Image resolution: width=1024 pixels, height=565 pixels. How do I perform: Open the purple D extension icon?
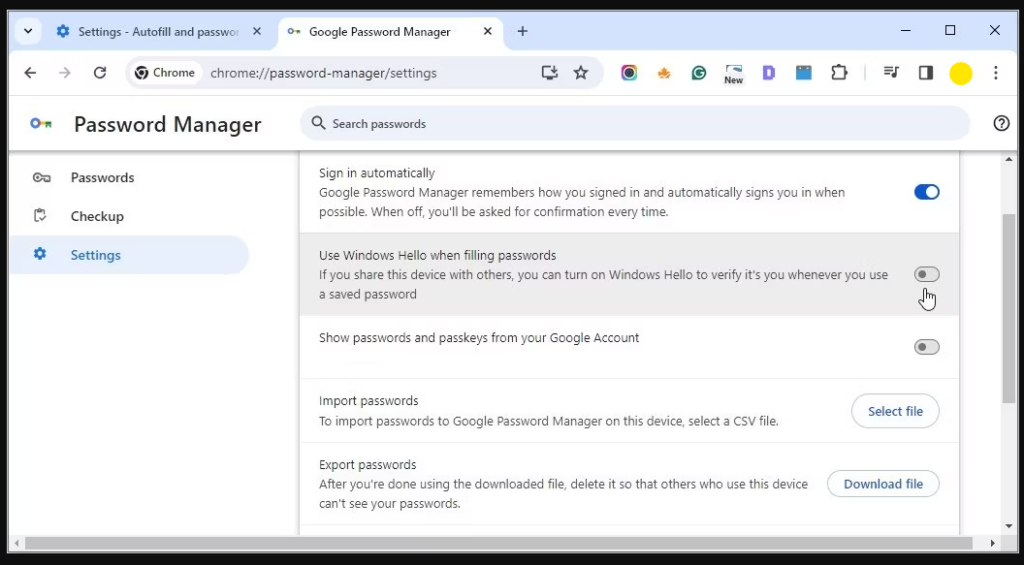769,73
